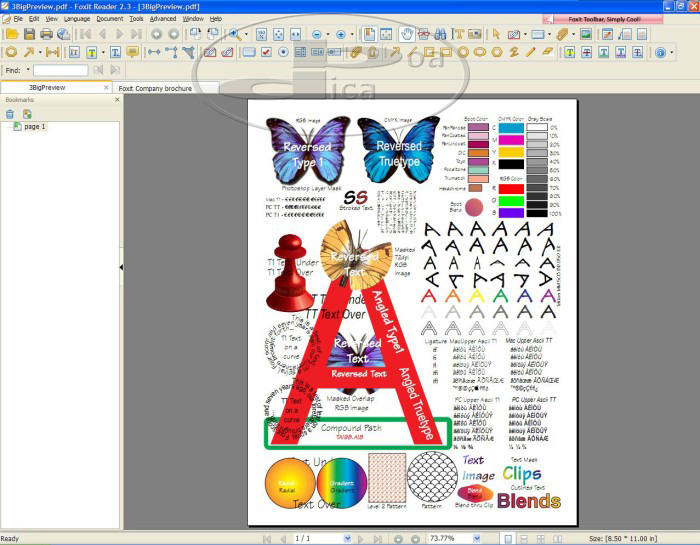Screen dimensions: 700x545
Task: Click the Open file folder icon
Action: pos(12,34)
